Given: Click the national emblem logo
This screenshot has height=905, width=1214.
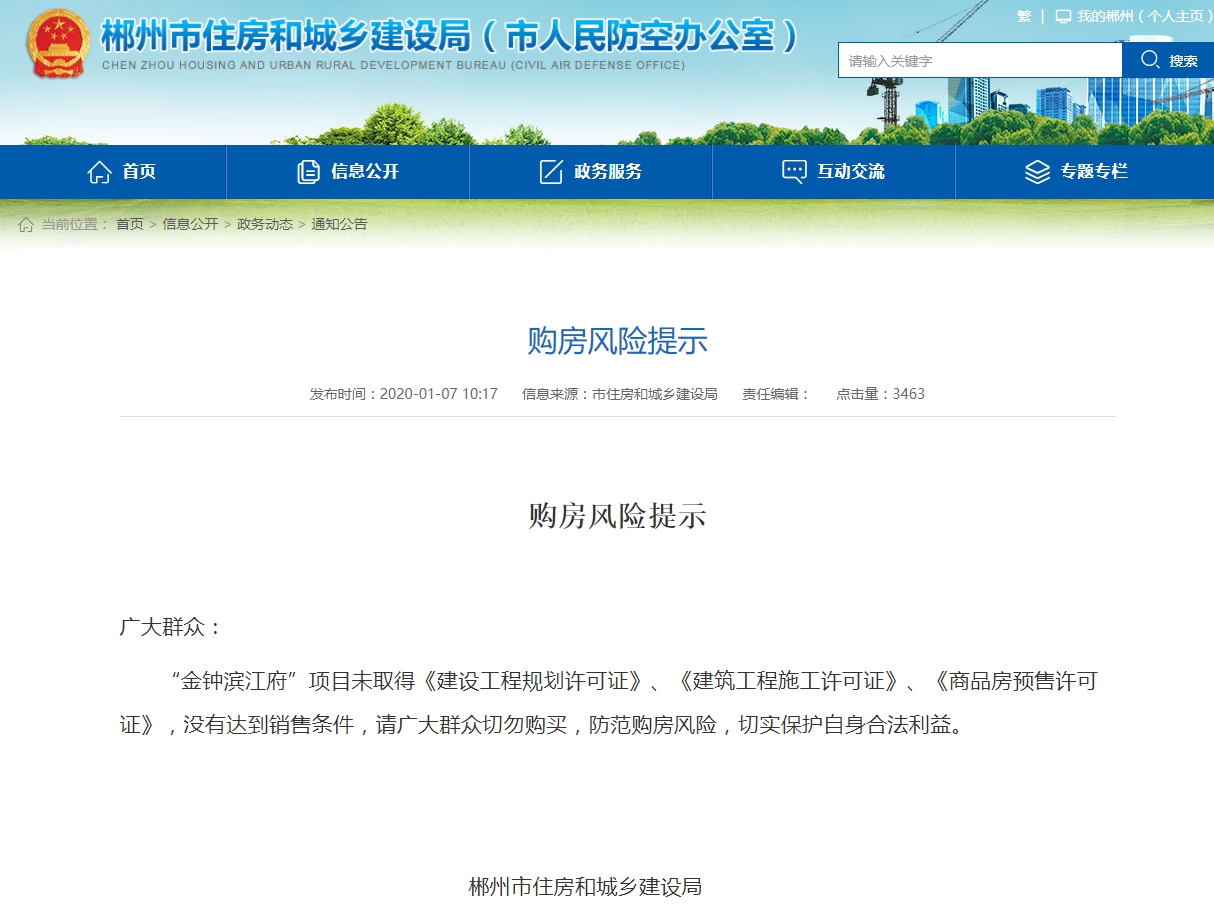Looking at the screenshot, I should click(x=58, y=45).
